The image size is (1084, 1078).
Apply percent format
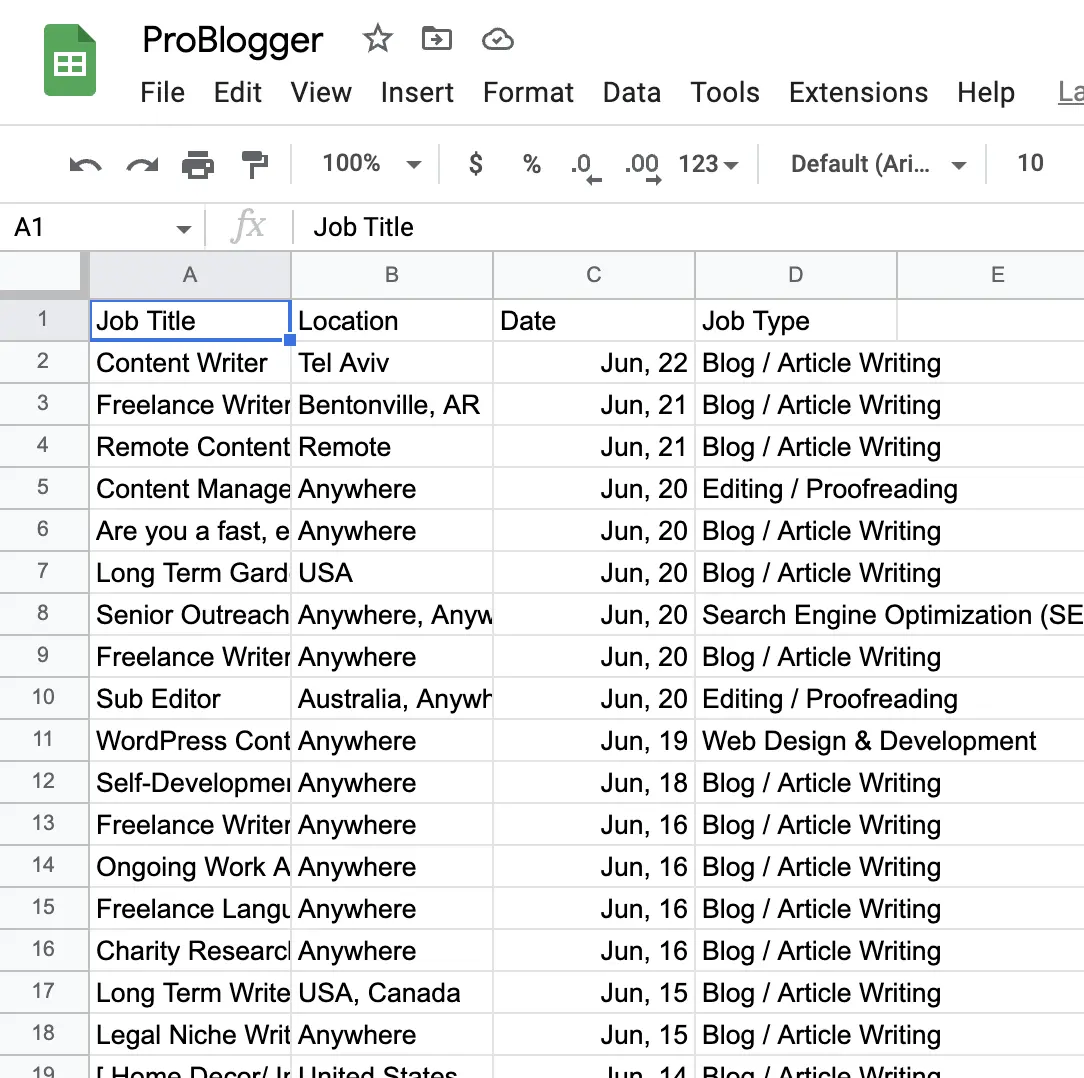(532, 164)
